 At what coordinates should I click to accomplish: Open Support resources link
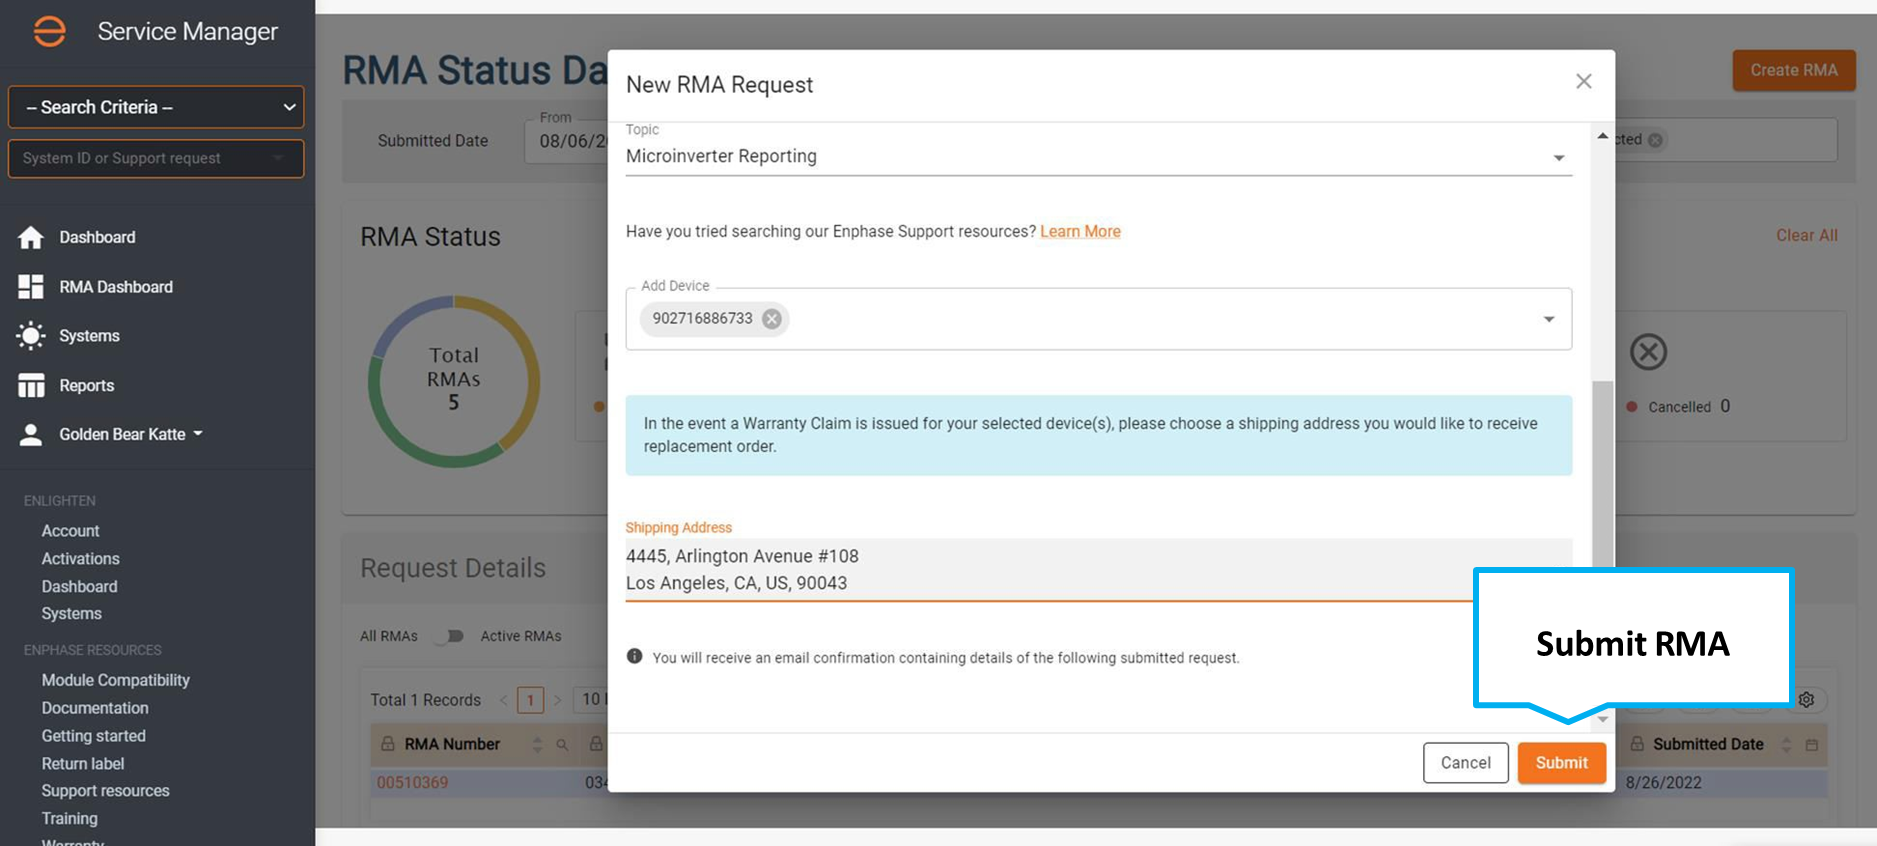pos(105,791)
